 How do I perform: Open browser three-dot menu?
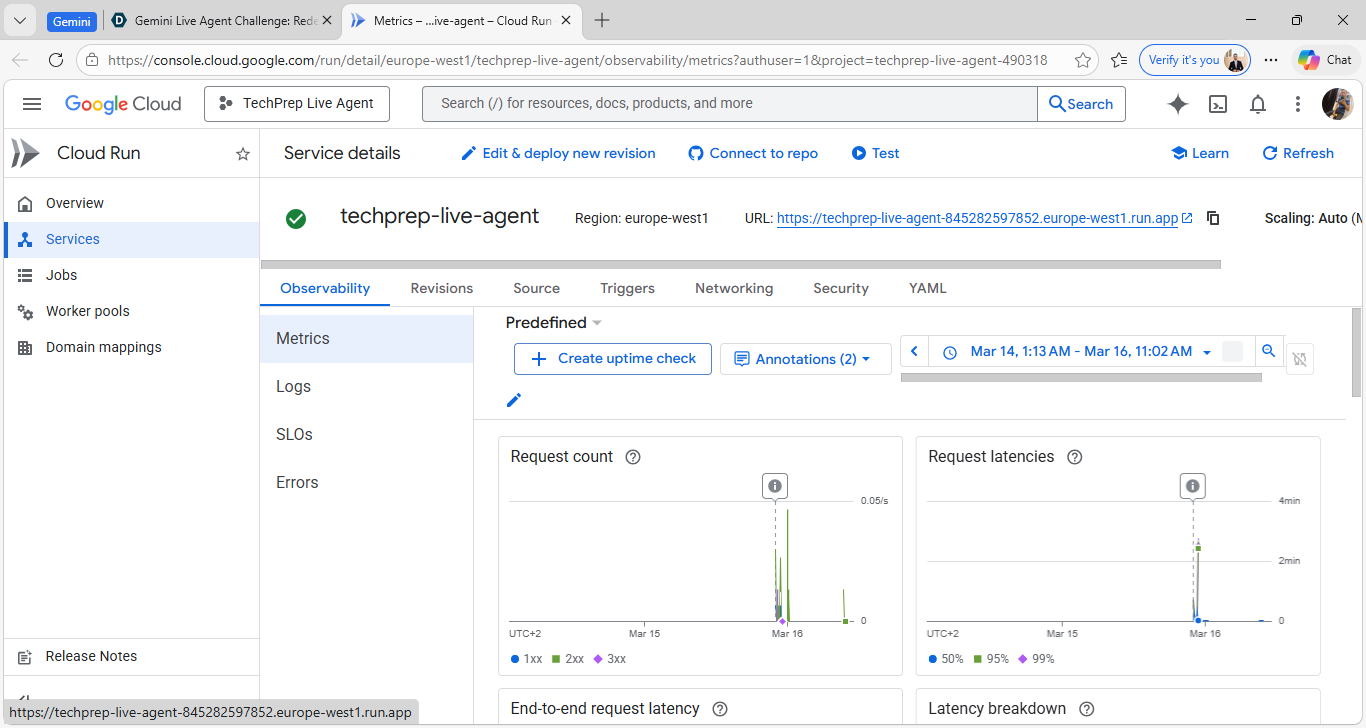coord(1271,60)
